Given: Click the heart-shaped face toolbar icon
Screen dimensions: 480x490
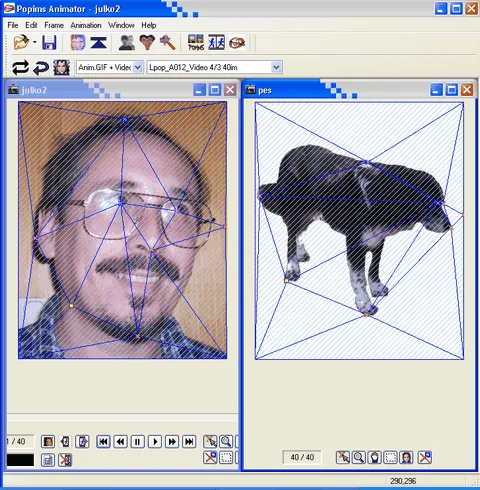Looking at the screenshot, I should (x=147, y=43).
